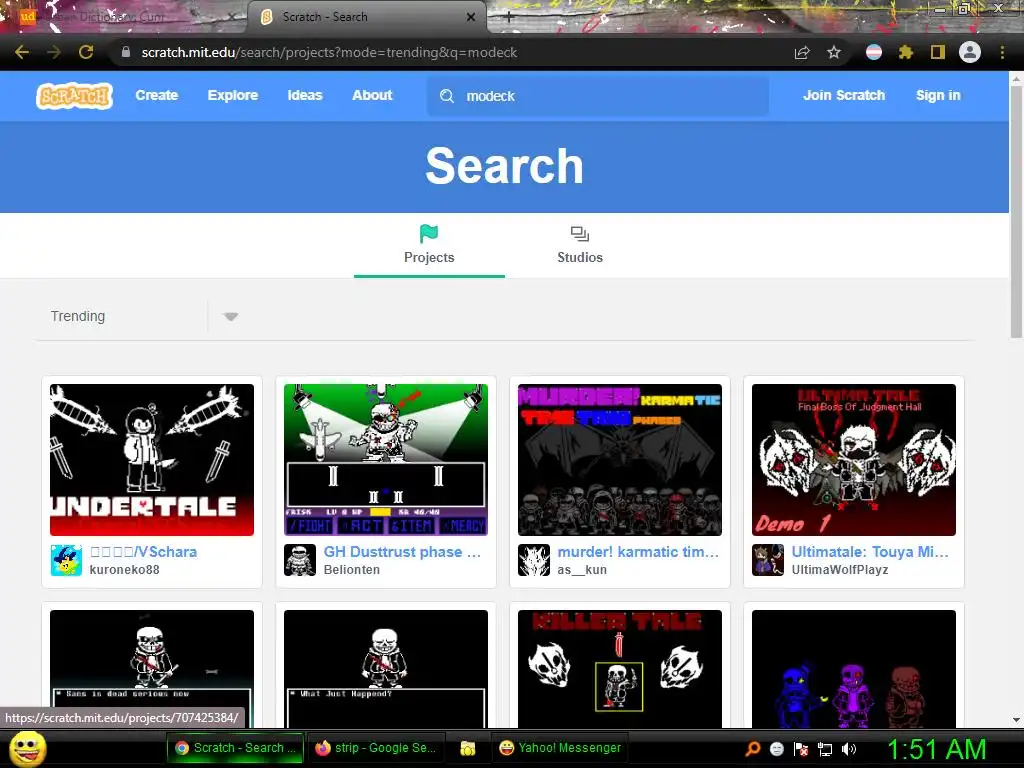
Task: Click as__kun's avatar icon
Action: 534,560
